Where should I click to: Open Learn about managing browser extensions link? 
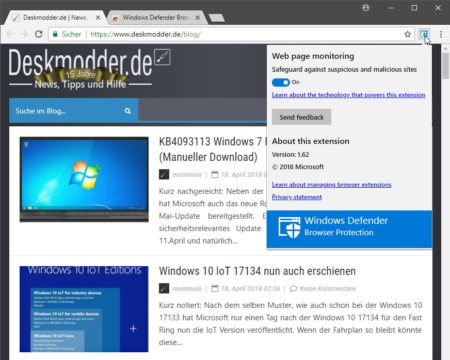coord(331,185)
